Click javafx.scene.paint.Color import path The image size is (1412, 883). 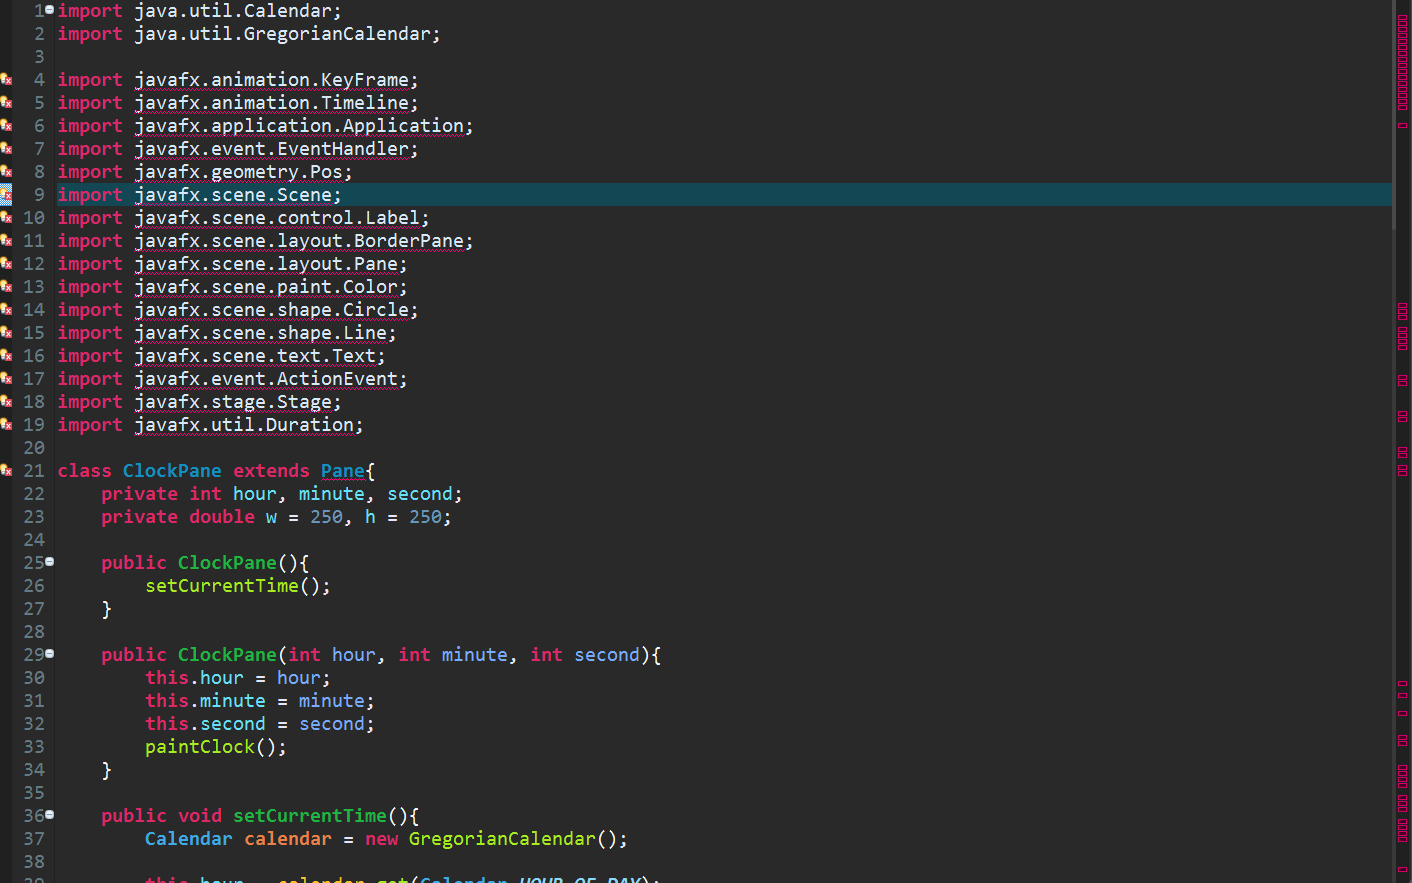pos(266,287)
